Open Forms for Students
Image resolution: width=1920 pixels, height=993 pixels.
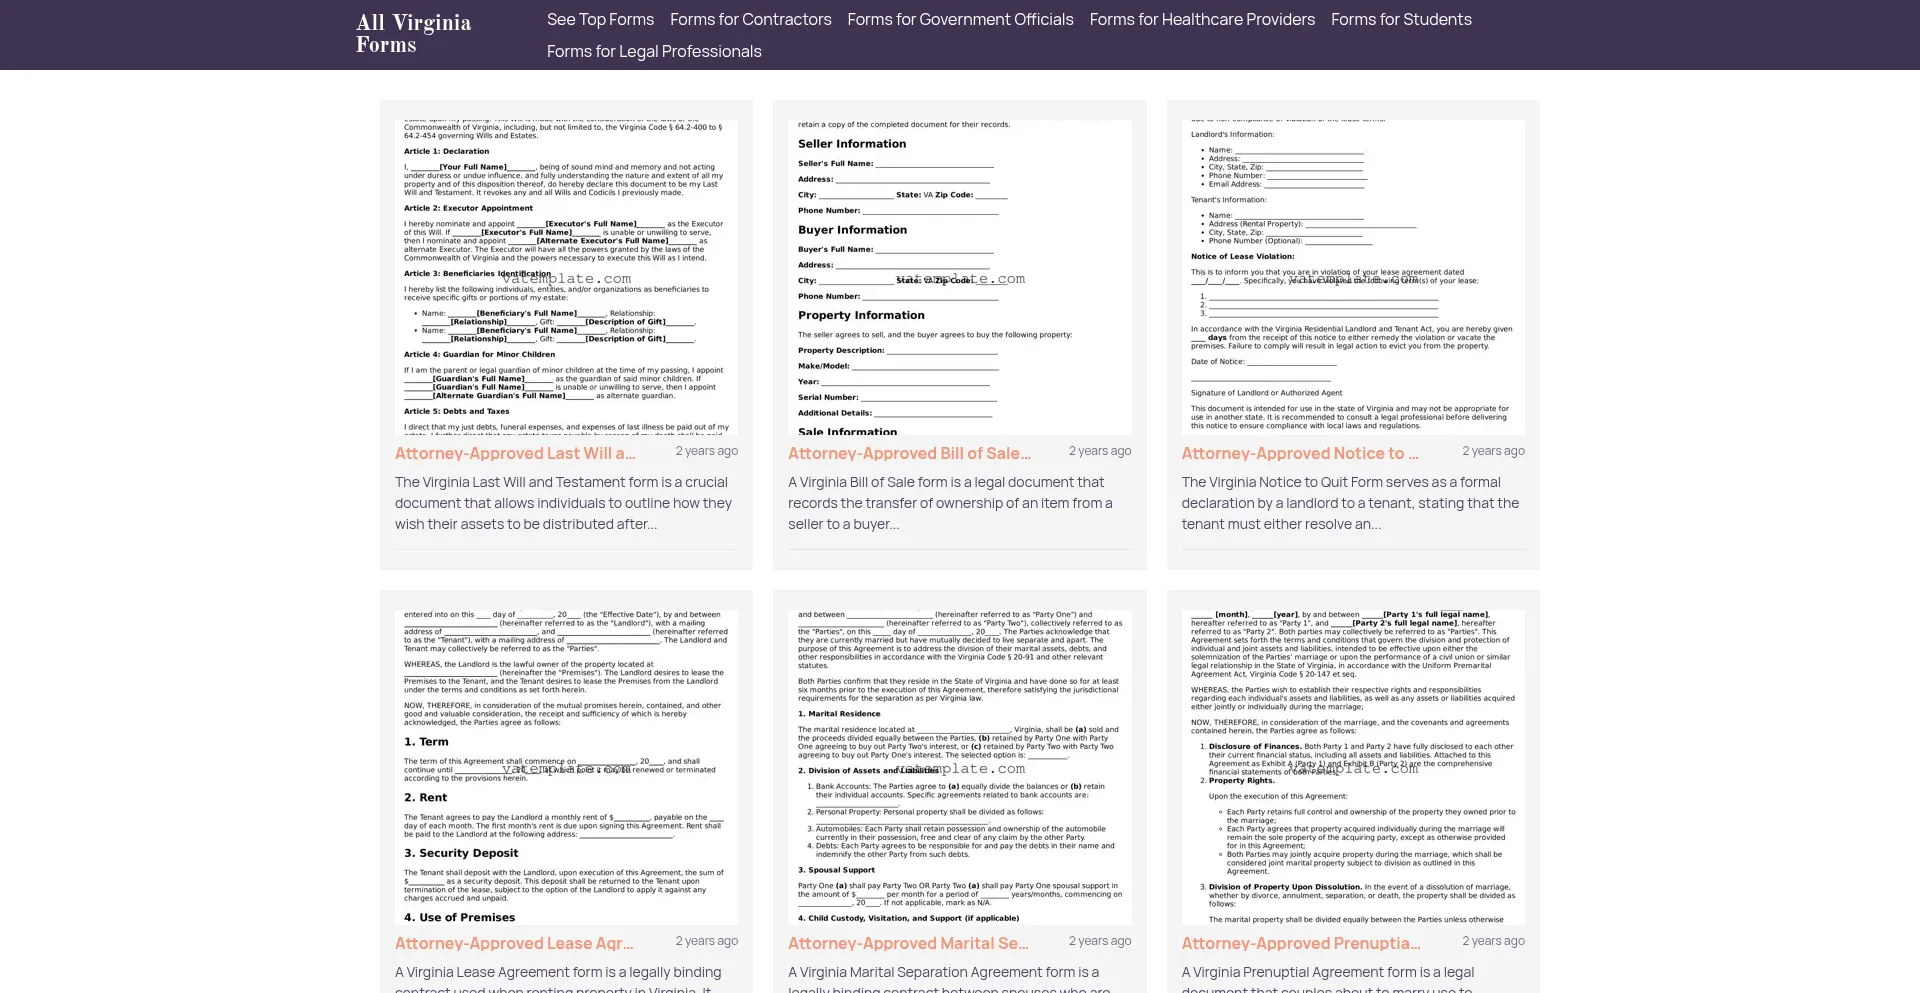(1401, 19)
